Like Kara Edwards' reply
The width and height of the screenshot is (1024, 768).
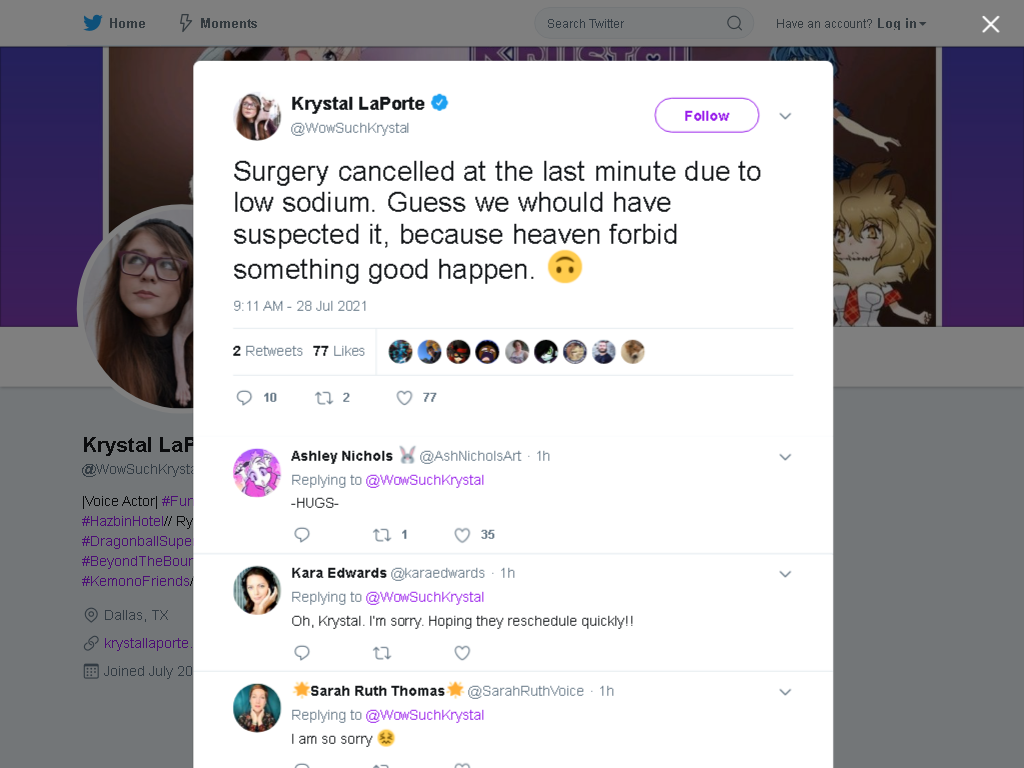462,652
